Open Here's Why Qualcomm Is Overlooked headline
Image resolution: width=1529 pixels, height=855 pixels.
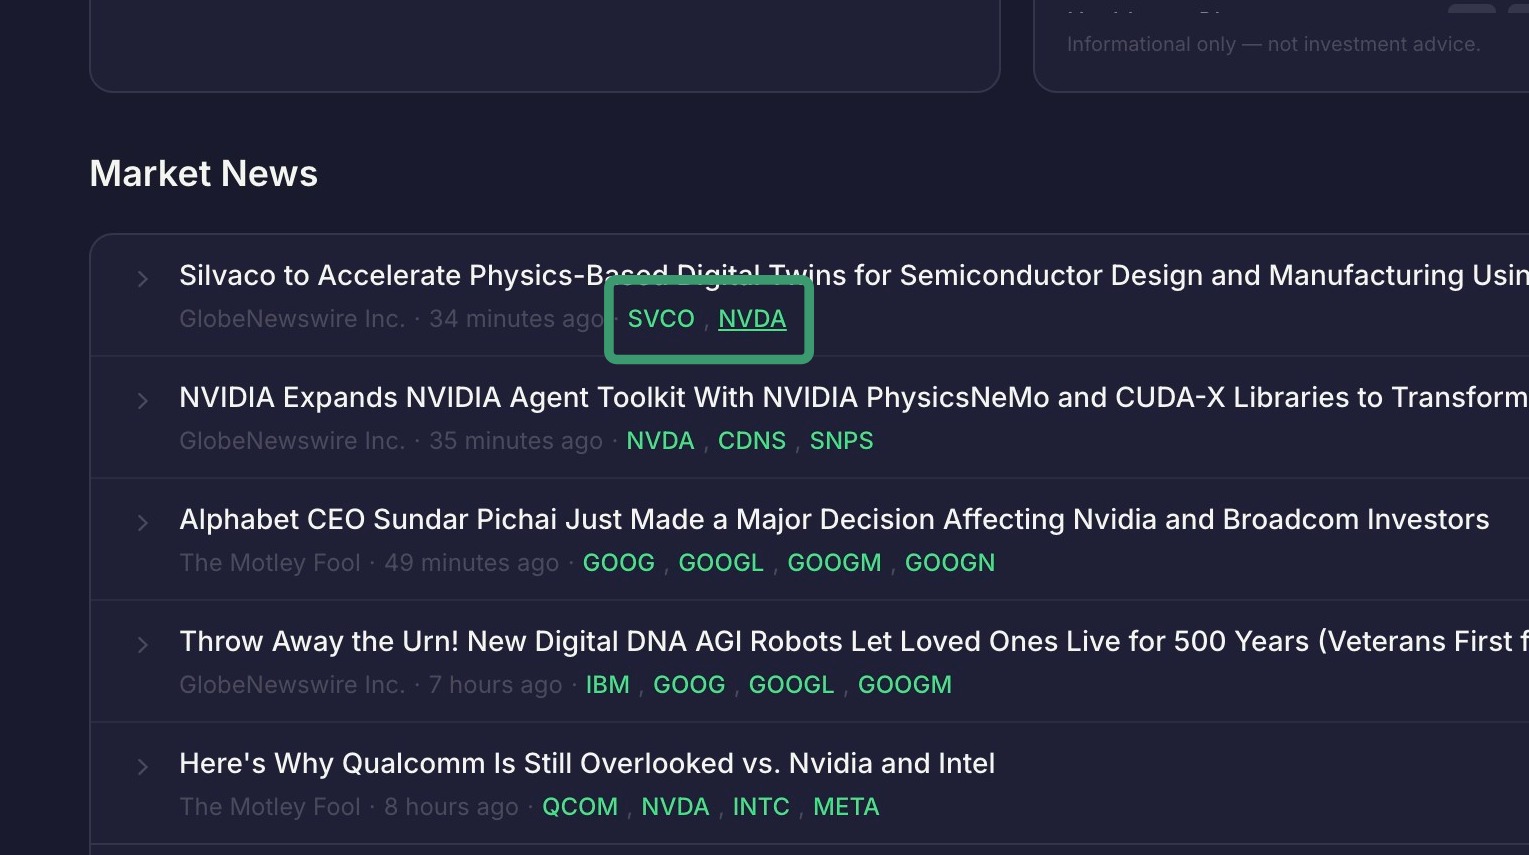pos(587,764)
